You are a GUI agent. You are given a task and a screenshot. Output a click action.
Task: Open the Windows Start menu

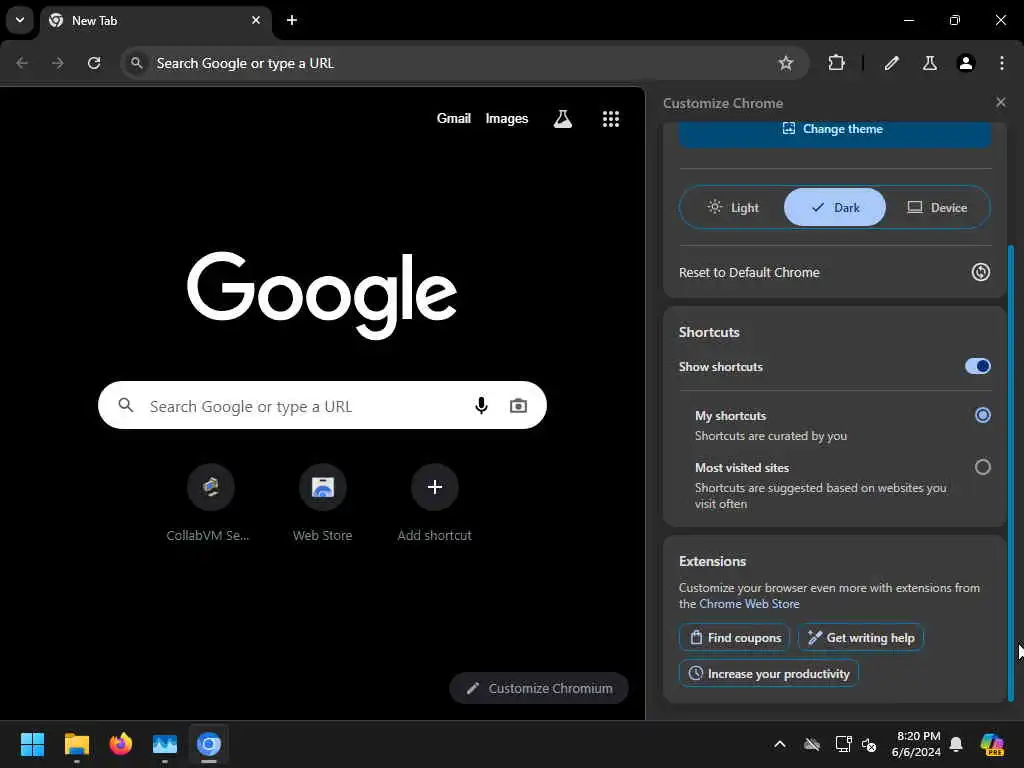tap(32, 744)
